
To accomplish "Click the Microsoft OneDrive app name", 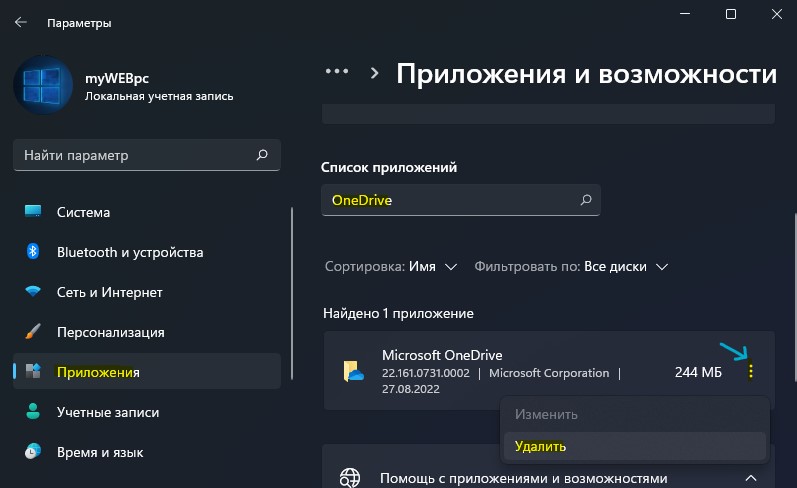I will pyautogui.click(x=442, y=355).
